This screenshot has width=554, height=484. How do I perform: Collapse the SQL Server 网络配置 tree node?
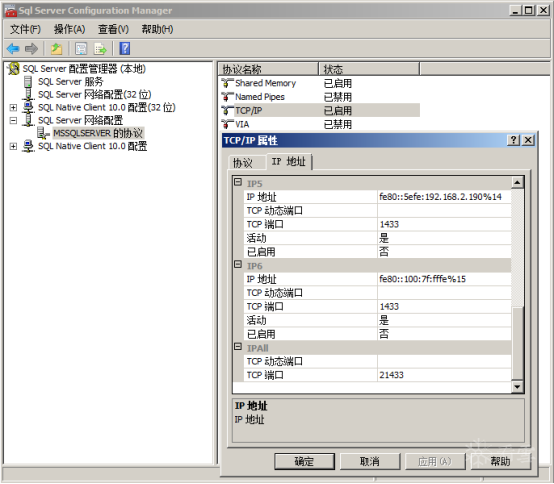pyautogui.click(x=13, y=120)
